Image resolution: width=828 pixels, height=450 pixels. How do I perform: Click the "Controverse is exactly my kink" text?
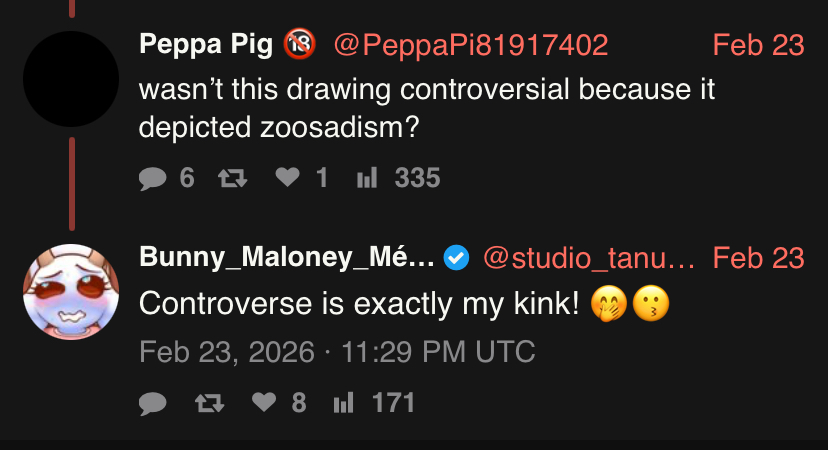[x=359, y=304]
